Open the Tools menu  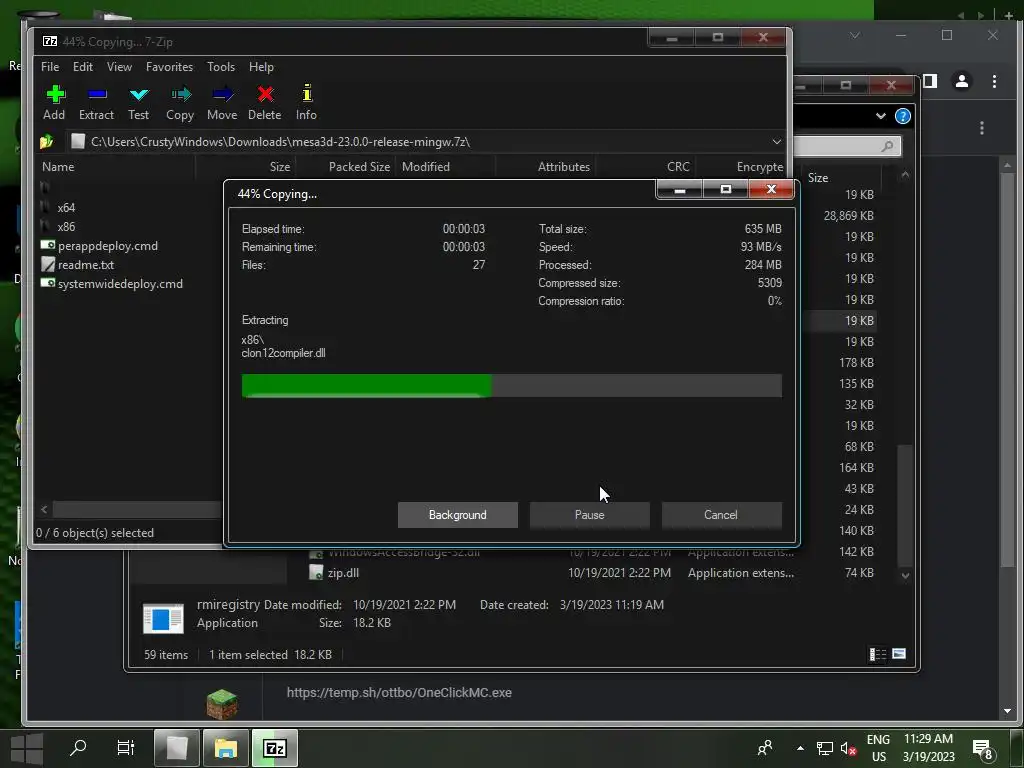[x=221, y=67]
